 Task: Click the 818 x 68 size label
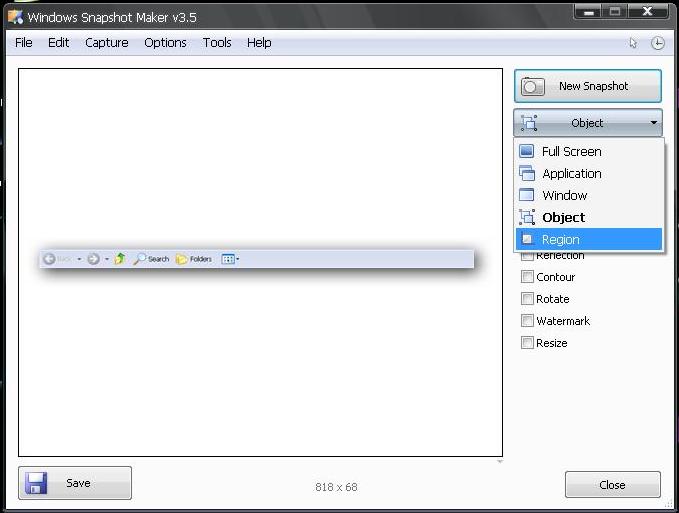click(x=336, y=487)
